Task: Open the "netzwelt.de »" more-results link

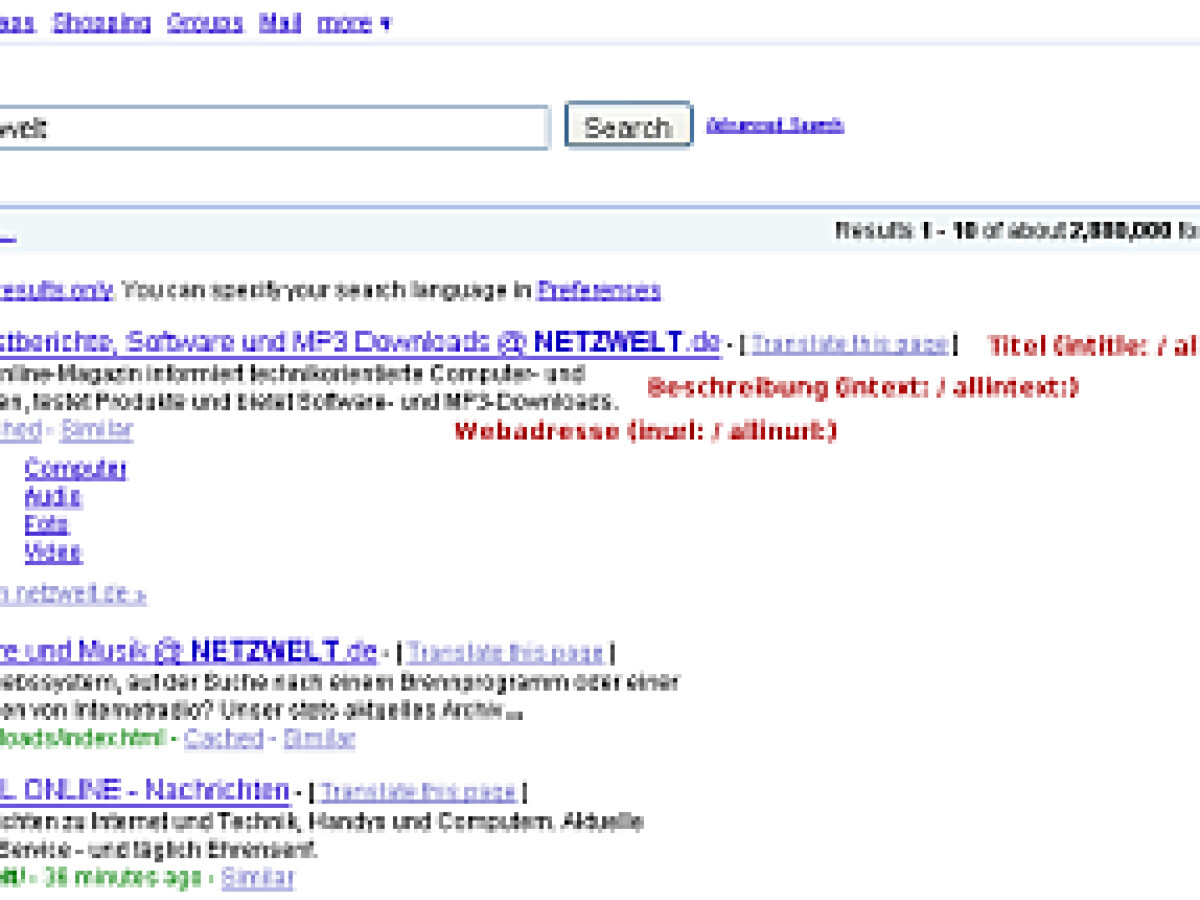Action: tap(72, 594)
